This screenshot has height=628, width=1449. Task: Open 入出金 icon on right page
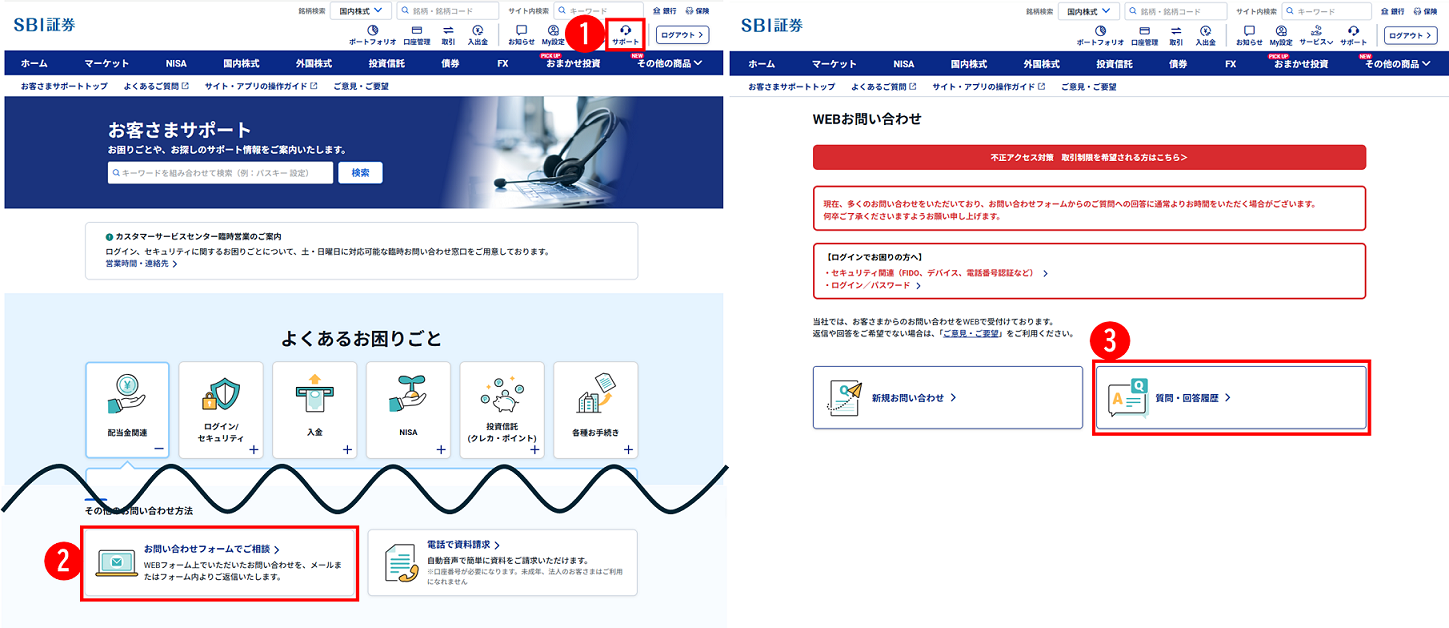(x=1205, y=35)
